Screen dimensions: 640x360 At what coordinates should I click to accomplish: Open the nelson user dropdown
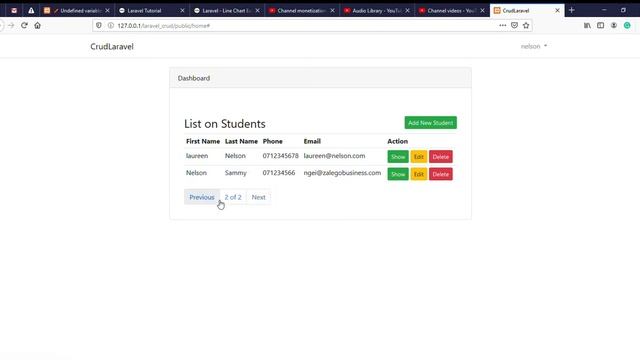[x=533, y=46]
